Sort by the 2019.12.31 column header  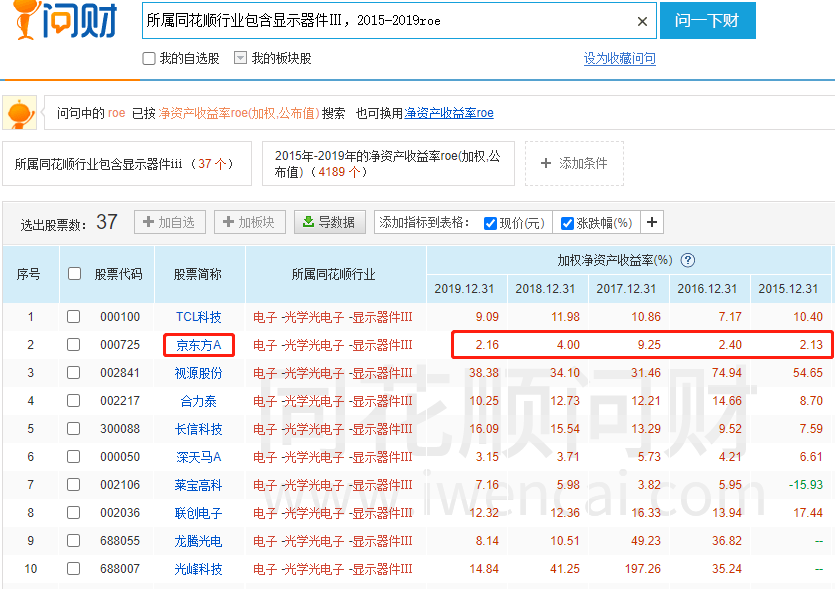[464, 289]
